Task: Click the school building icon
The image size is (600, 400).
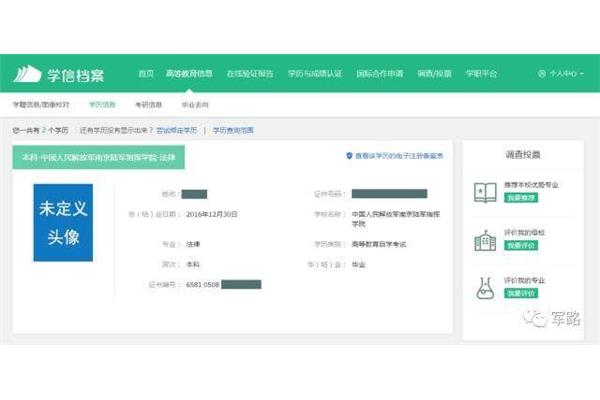Action: (485, 240)
